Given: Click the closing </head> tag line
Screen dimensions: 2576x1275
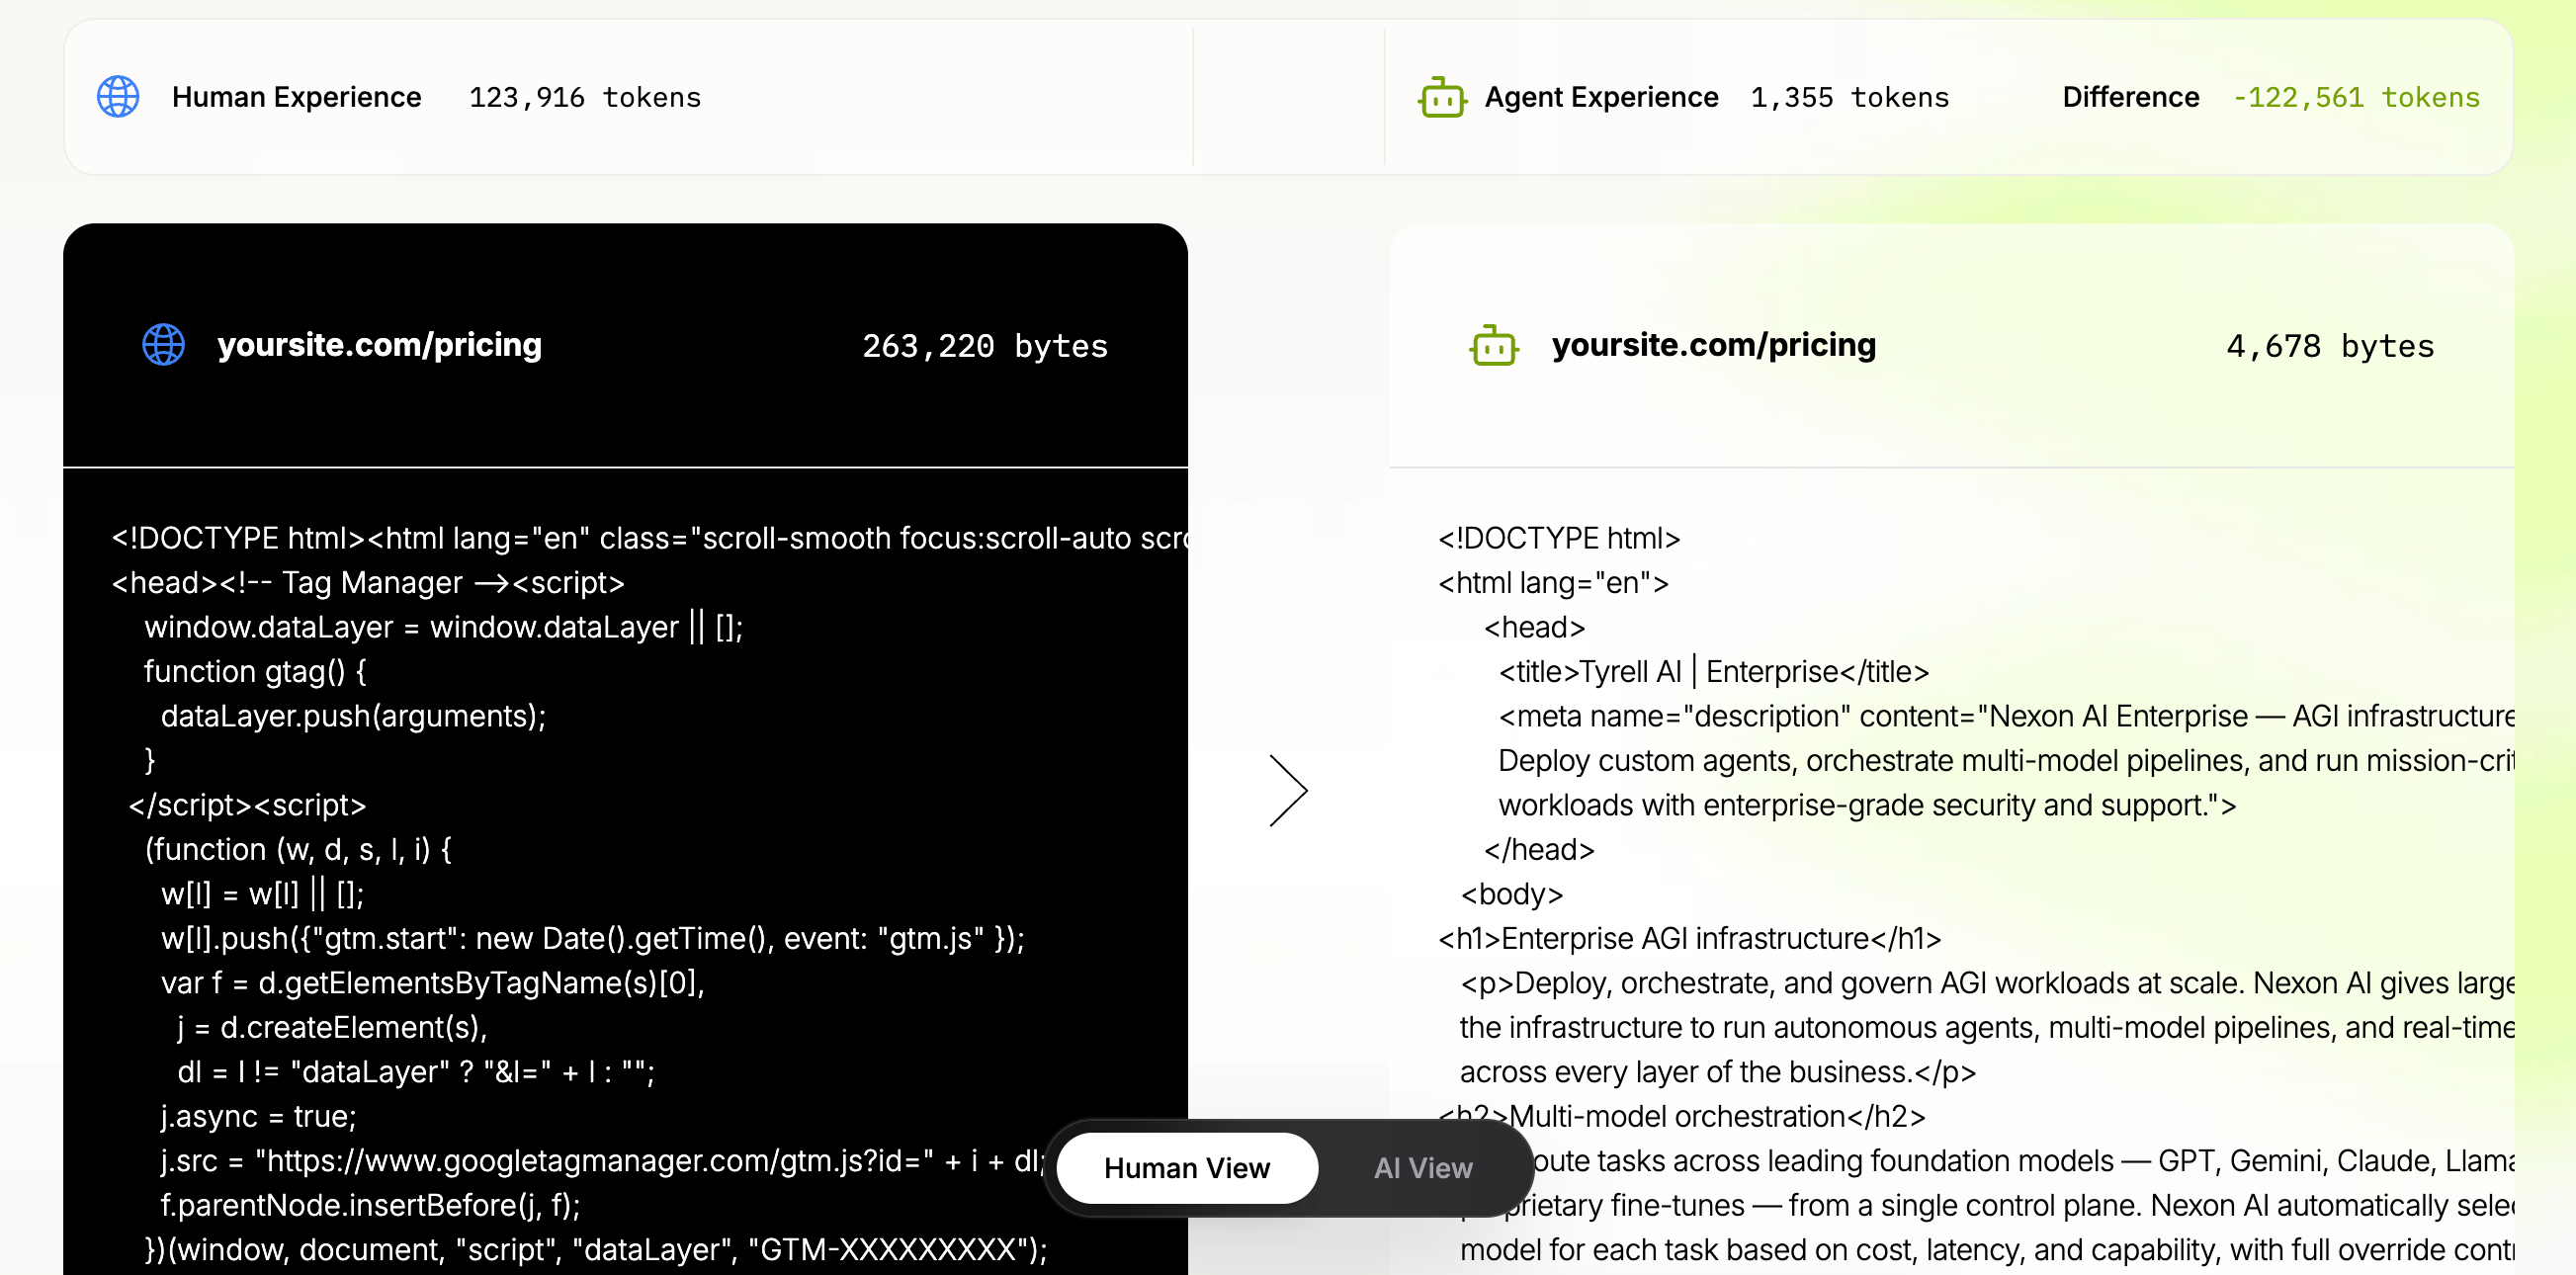Looking at the screenshot, I should pyautogui.click(x=1539, y=850).
